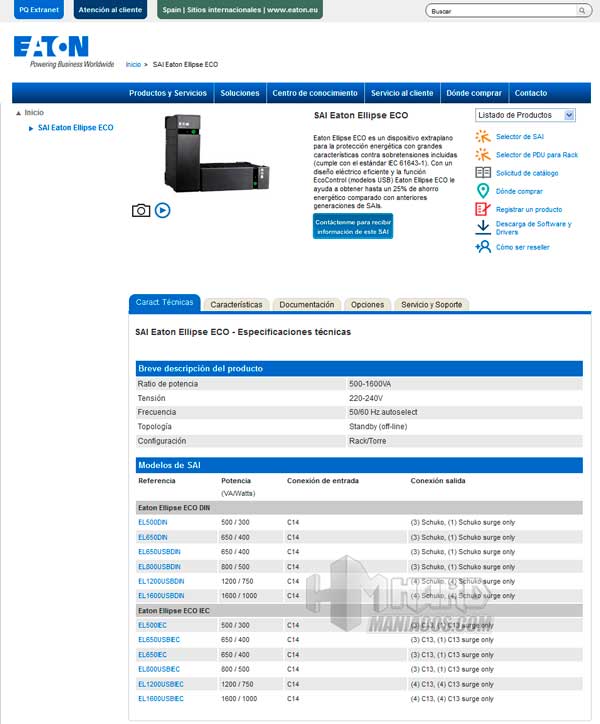This screenshot has width=600, height=724.
Task: Open the EL1600USBIEC model link
Action: (x=161, y=699)
